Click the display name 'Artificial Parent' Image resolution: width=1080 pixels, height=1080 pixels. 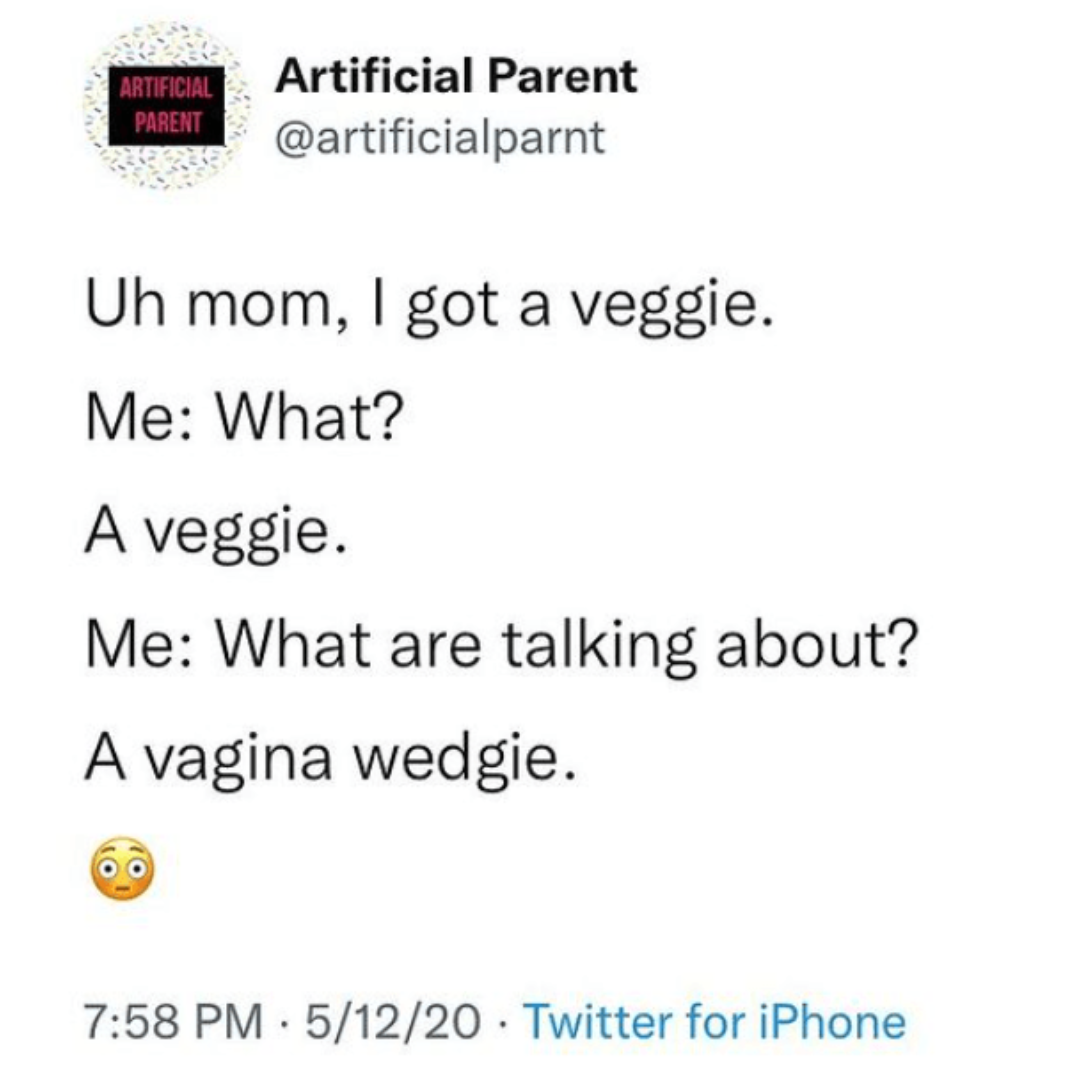click(455, 75)
